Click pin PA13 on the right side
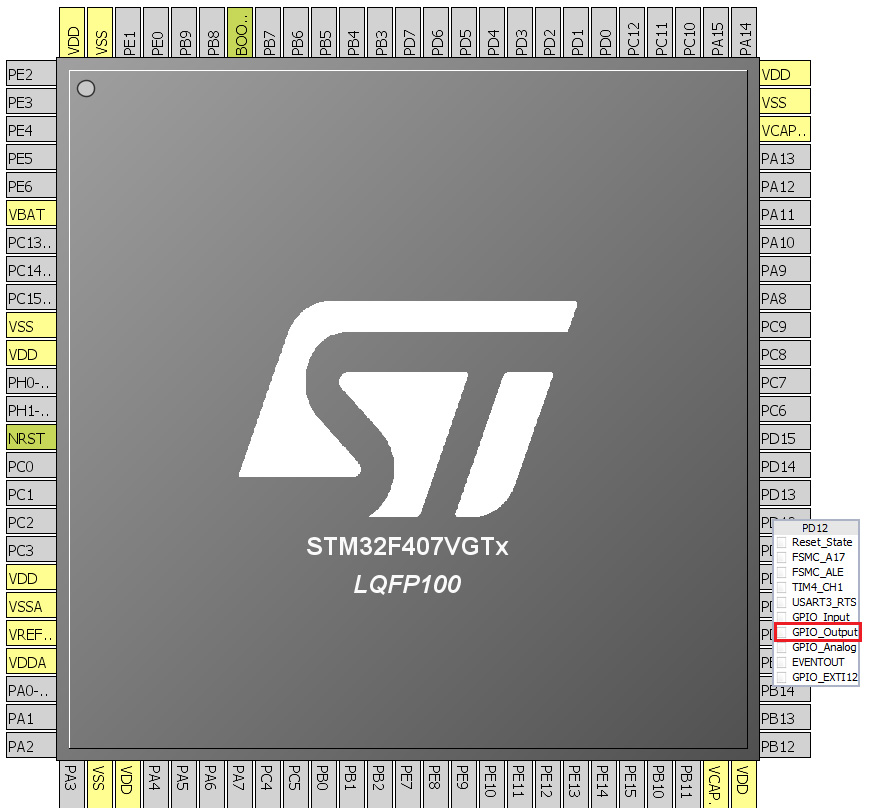Viewport: 879px width, 808px height. (x=785, y=158)
